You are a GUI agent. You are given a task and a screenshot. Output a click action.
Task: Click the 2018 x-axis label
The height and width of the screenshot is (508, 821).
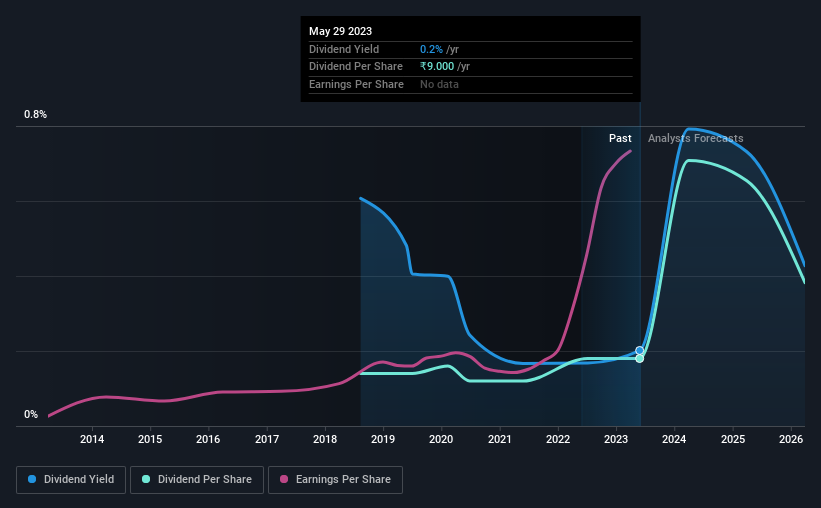click(325, 439)
